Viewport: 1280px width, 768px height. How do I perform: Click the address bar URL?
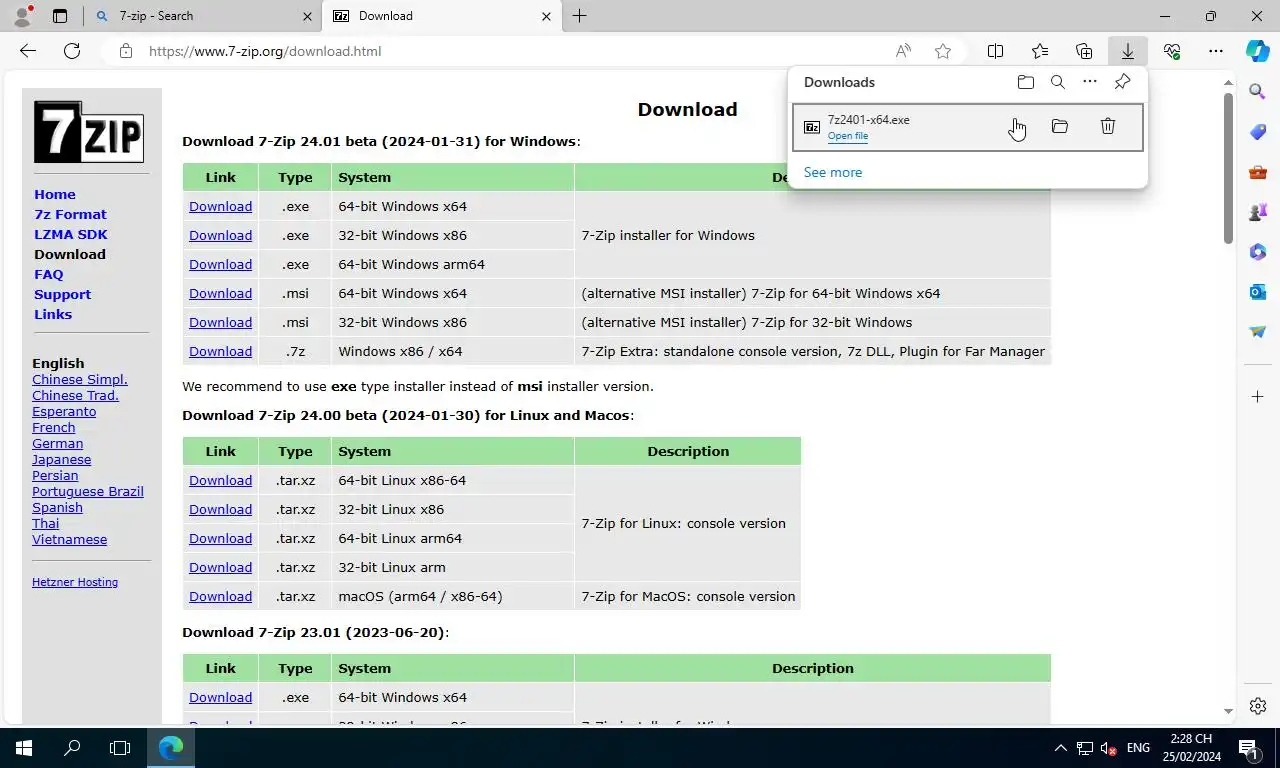click(265, 51)
